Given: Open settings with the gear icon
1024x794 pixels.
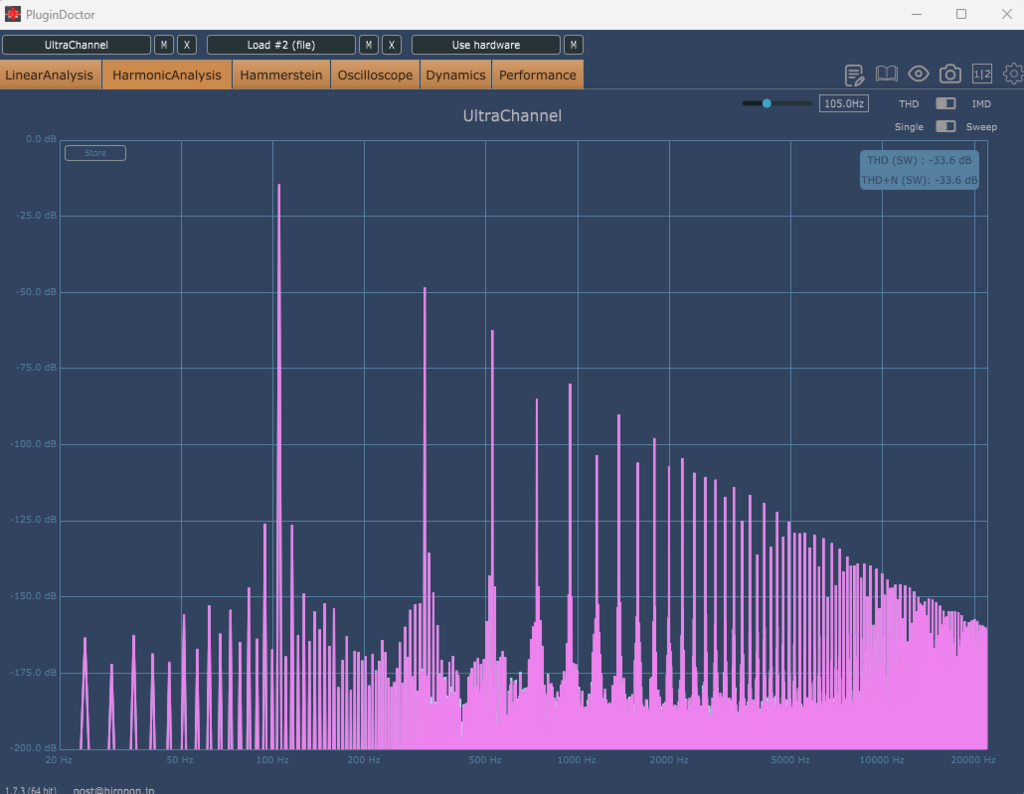Looking at the screenshot, I should coord(1014,74).
